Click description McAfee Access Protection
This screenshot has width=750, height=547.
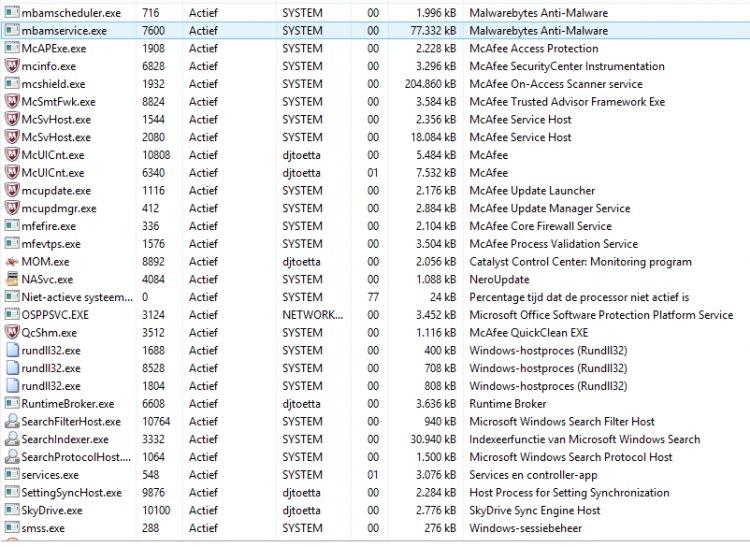pos(534,48)
